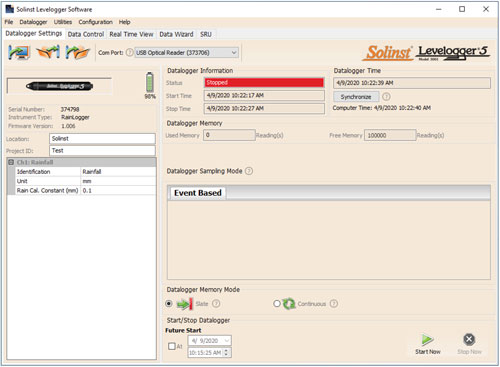Click the Start Time field value
The height and width of the screenshot is (367, 500).
[x=264, y=95]
